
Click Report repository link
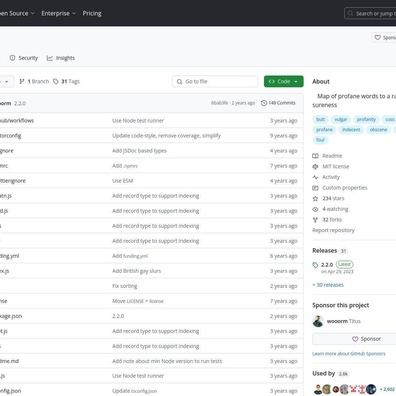pyautogui.click(x=333, y=230)
